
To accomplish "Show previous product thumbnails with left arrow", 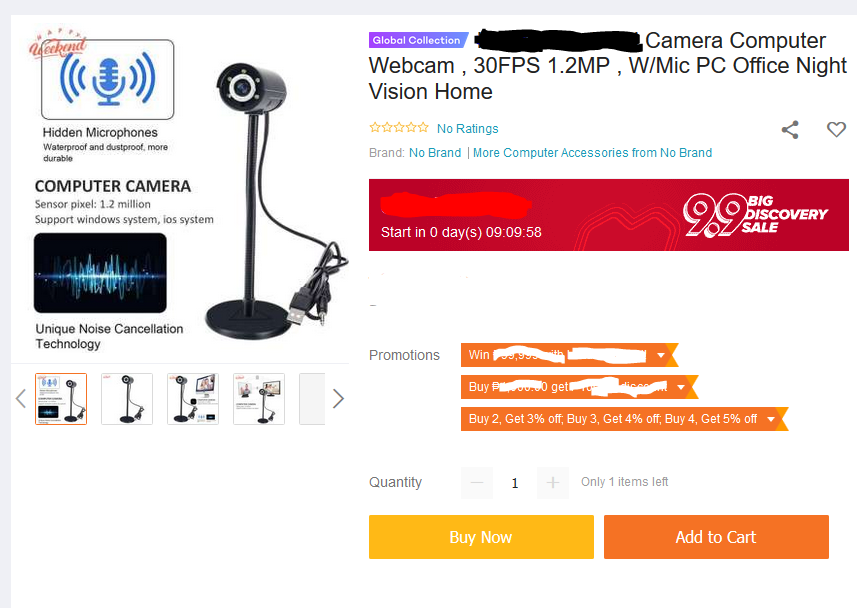I will pyautogui.click(x=21, y=399).
